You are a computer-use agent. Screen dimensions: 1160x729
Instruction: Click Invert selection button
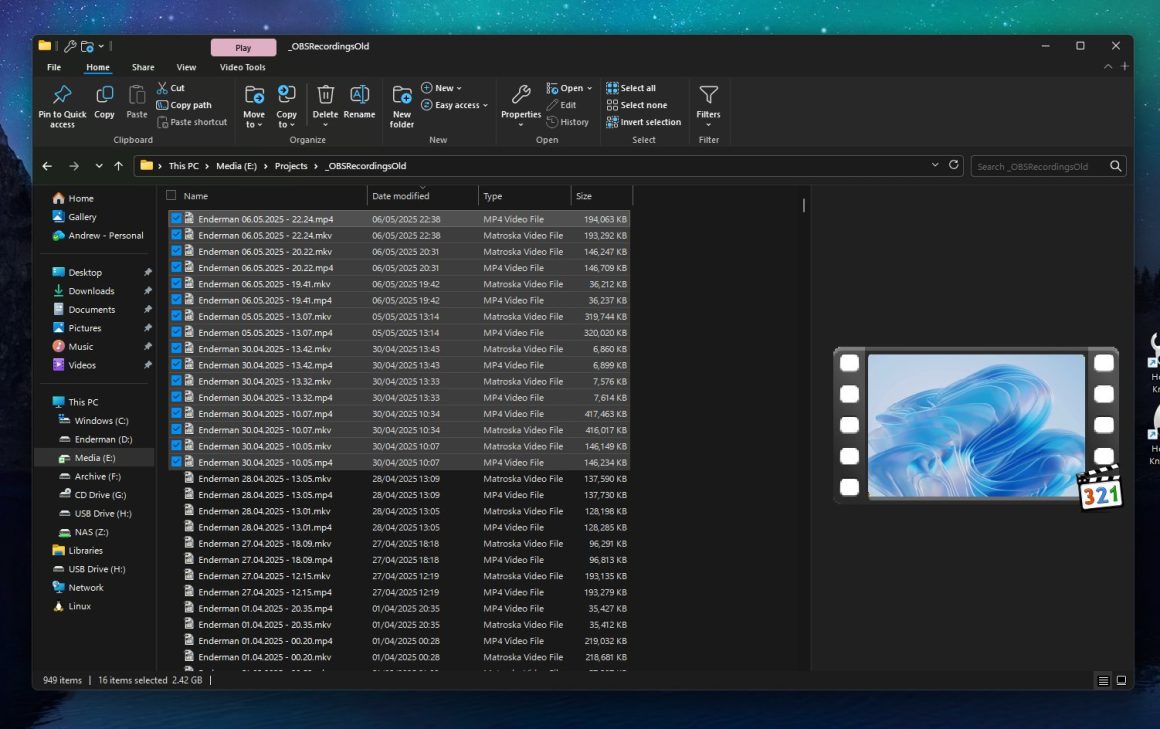[644, 122]
